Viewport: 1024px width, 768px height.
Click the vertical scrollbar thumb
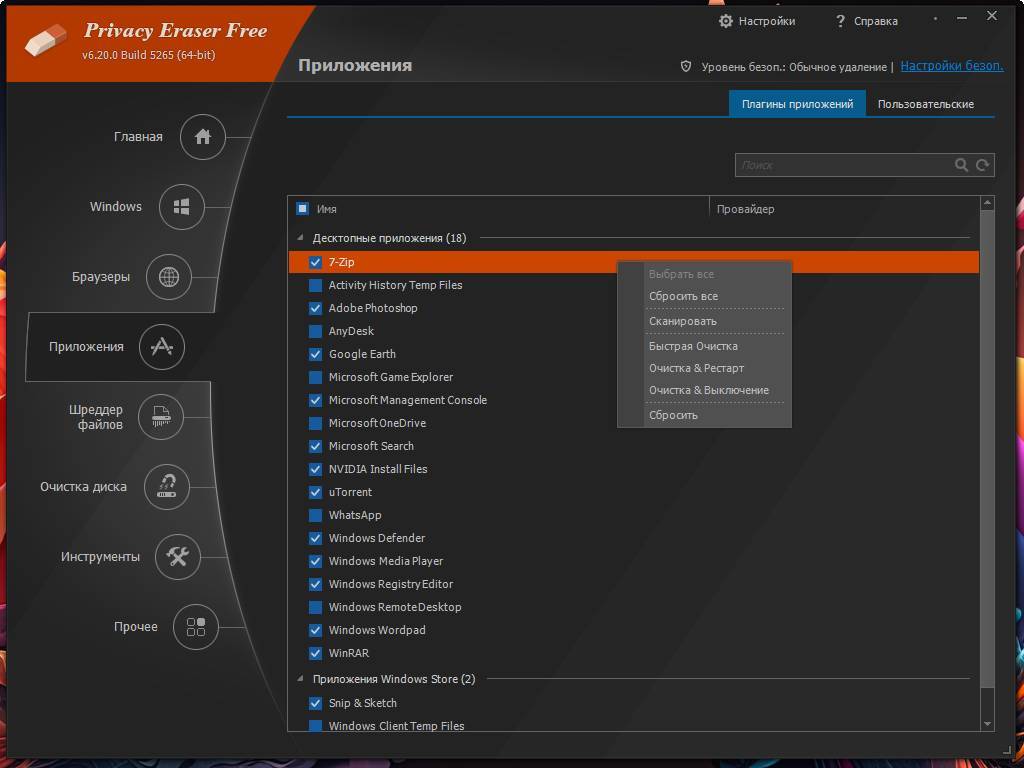(x=987, y=449)
